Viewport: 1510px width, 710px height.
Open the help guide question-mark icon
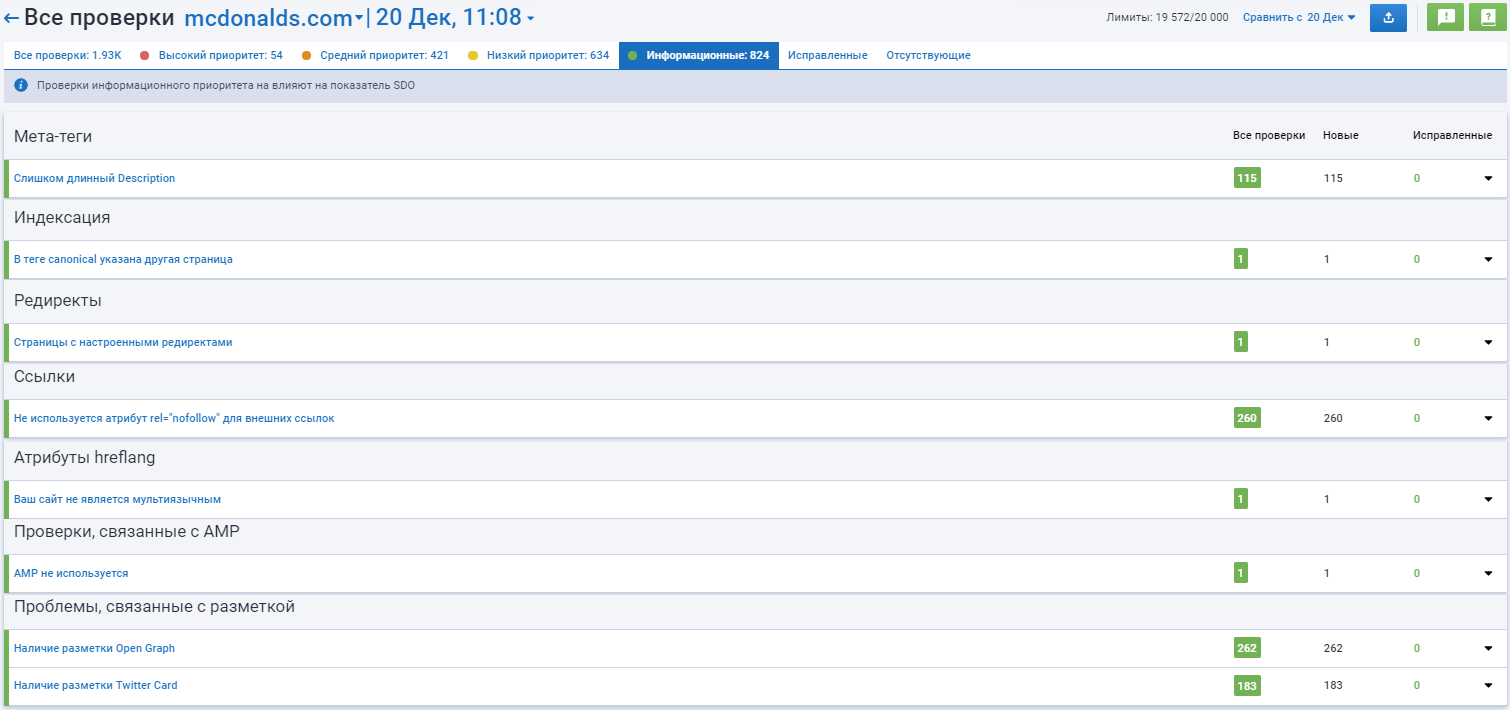1488,18
